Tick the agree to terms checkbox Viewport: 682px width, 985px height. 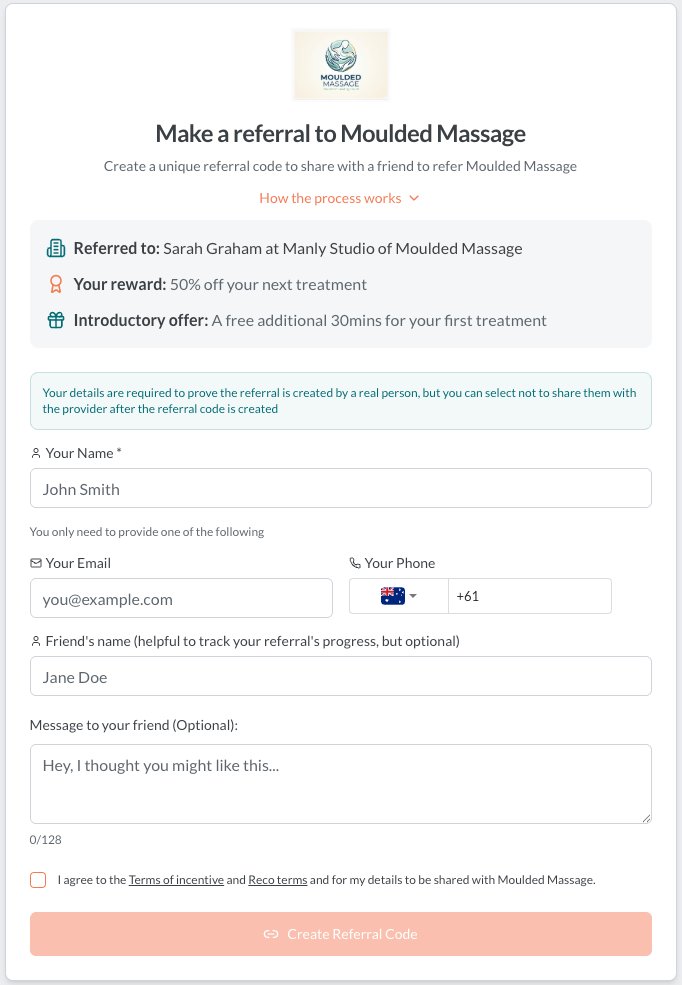pyautogui.click(x=38, y=879)
